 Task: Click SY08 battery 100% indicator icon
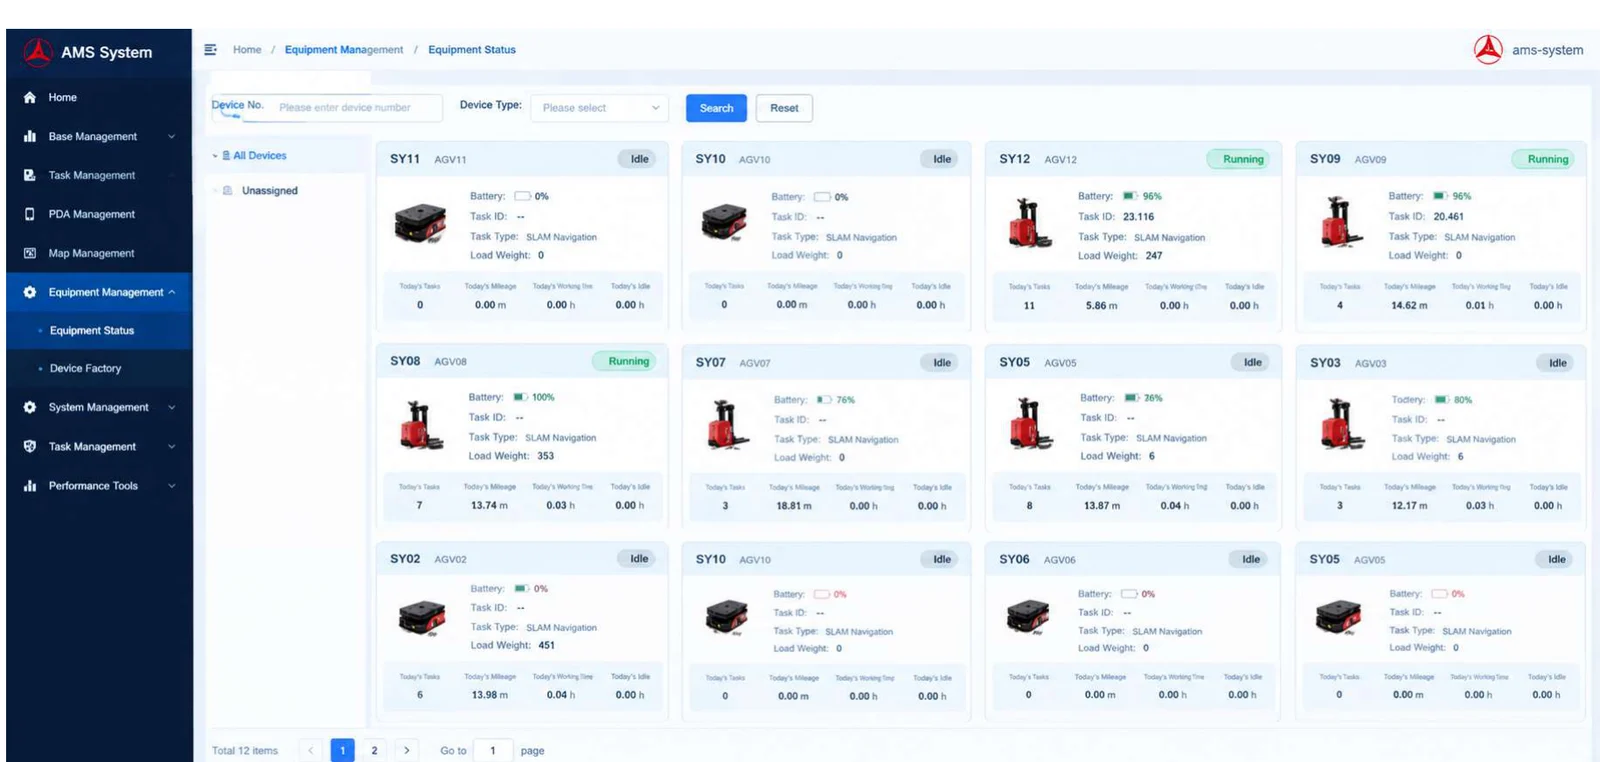521,397
